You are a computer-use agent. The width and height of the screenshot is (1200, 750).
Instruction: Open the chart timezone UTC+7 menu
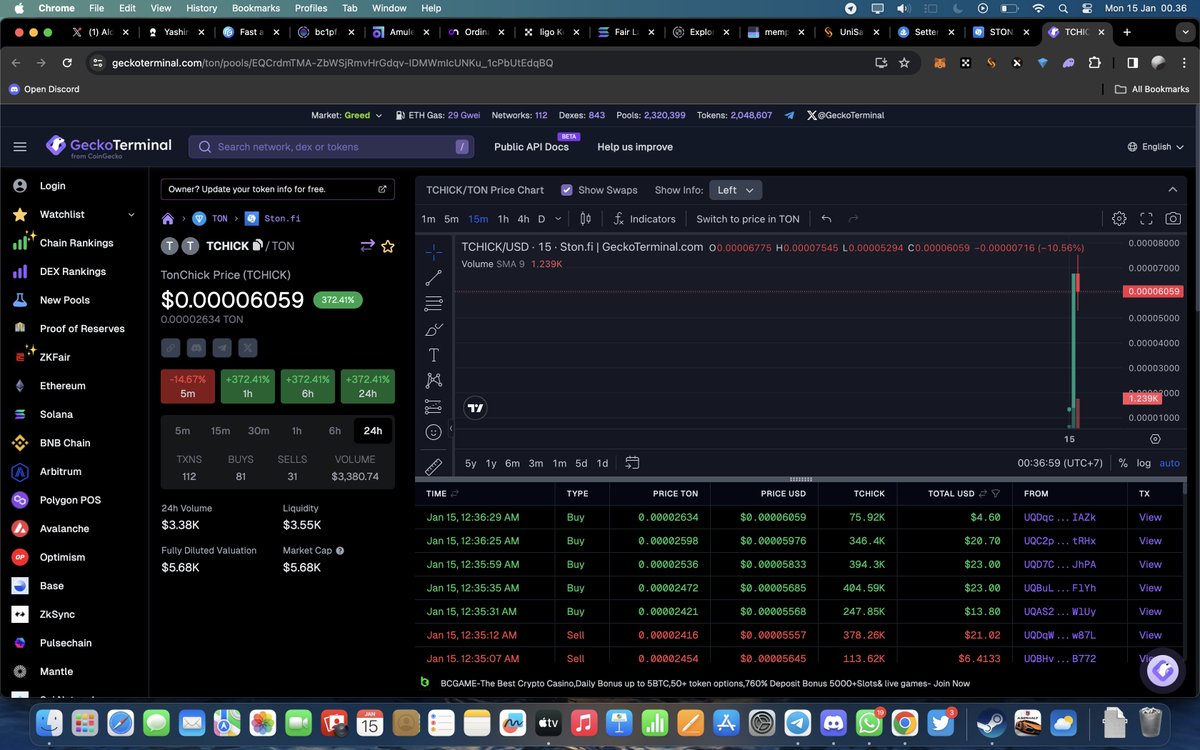point(1060,463)
